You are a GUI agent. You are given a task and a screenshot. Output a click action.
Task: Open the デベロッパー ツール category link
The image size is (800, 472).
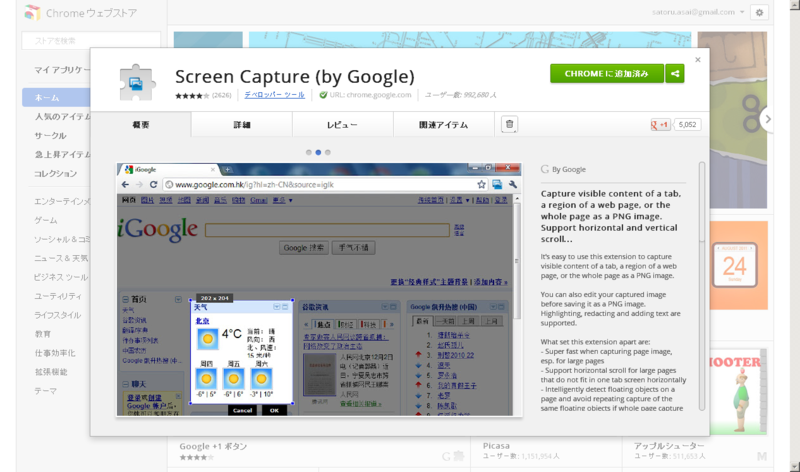274,95
